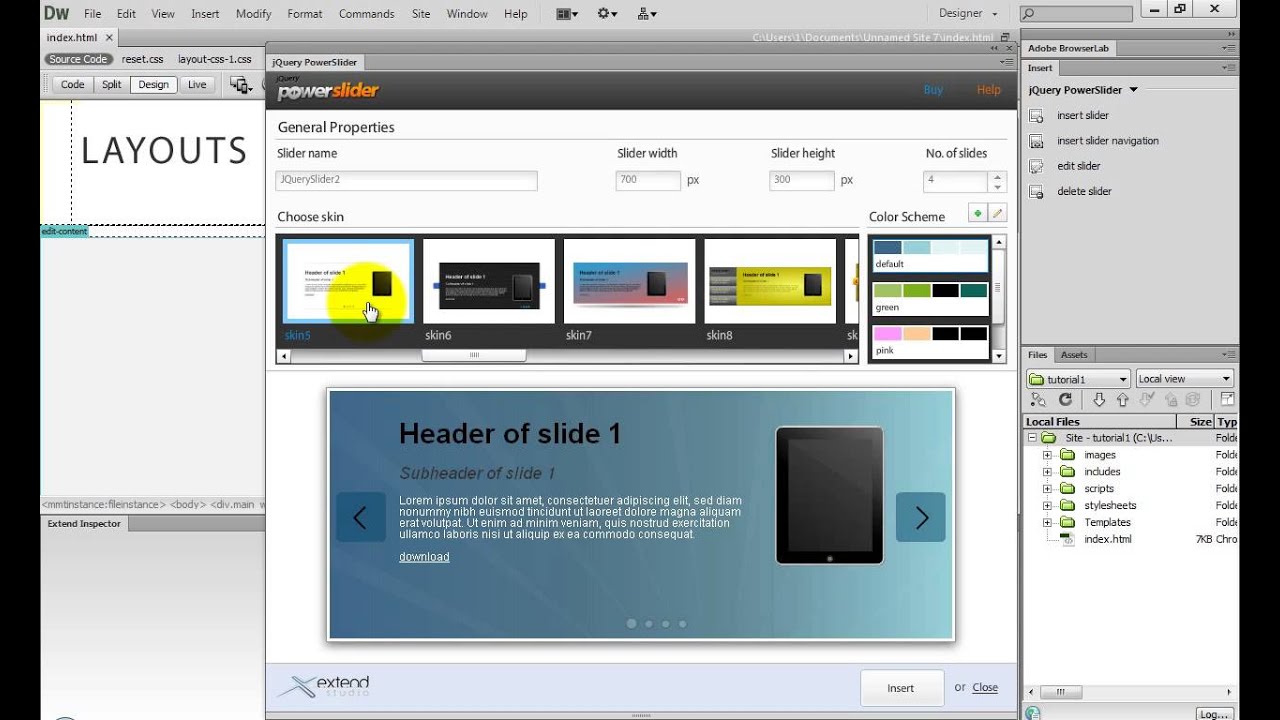Screen dimensions: 1280x720
Task: Select the first slide pagination dot
Action: coord(631,623)
